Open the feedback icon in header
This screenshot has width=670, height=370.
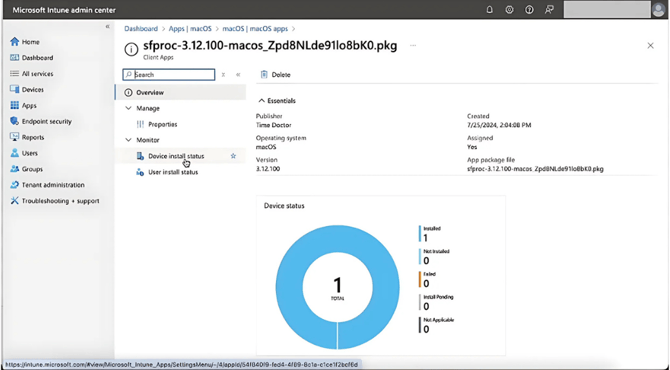click(549, 10)
